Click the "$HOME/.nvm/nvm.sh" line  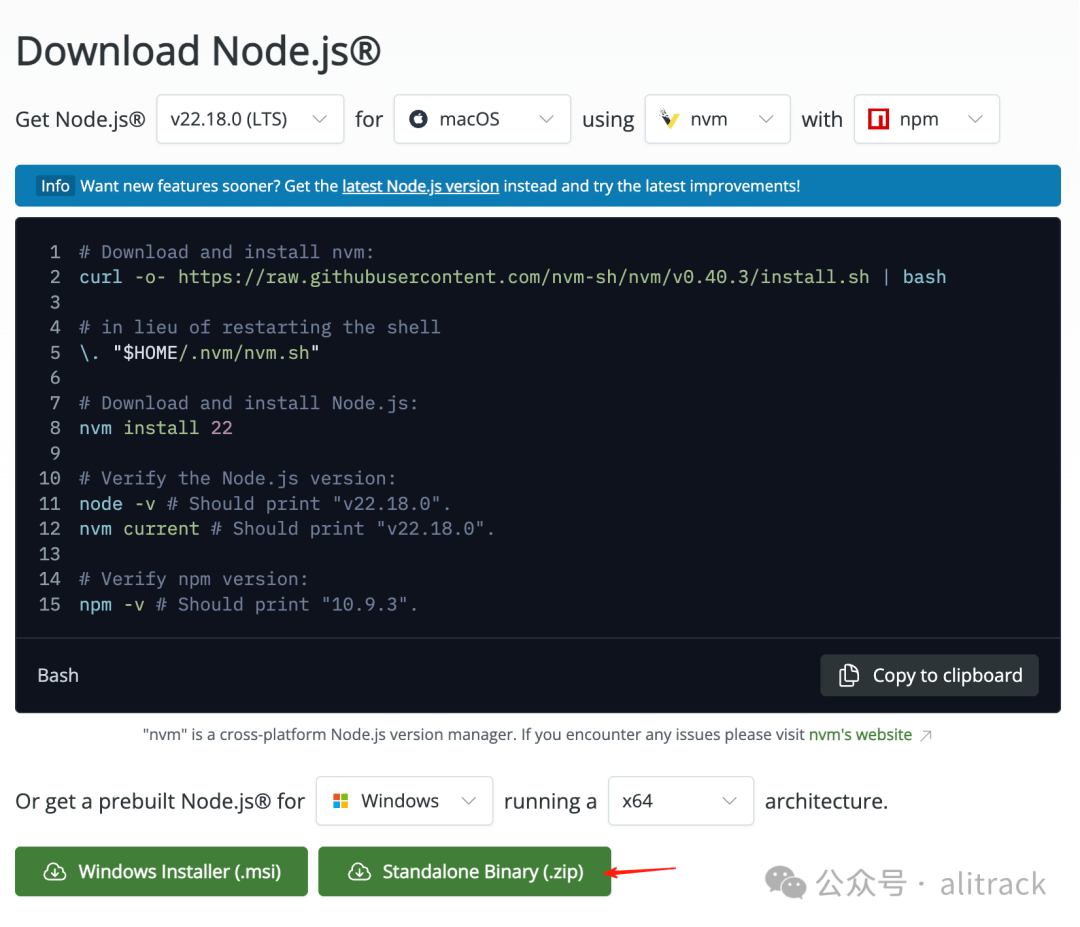coord(199,353)
